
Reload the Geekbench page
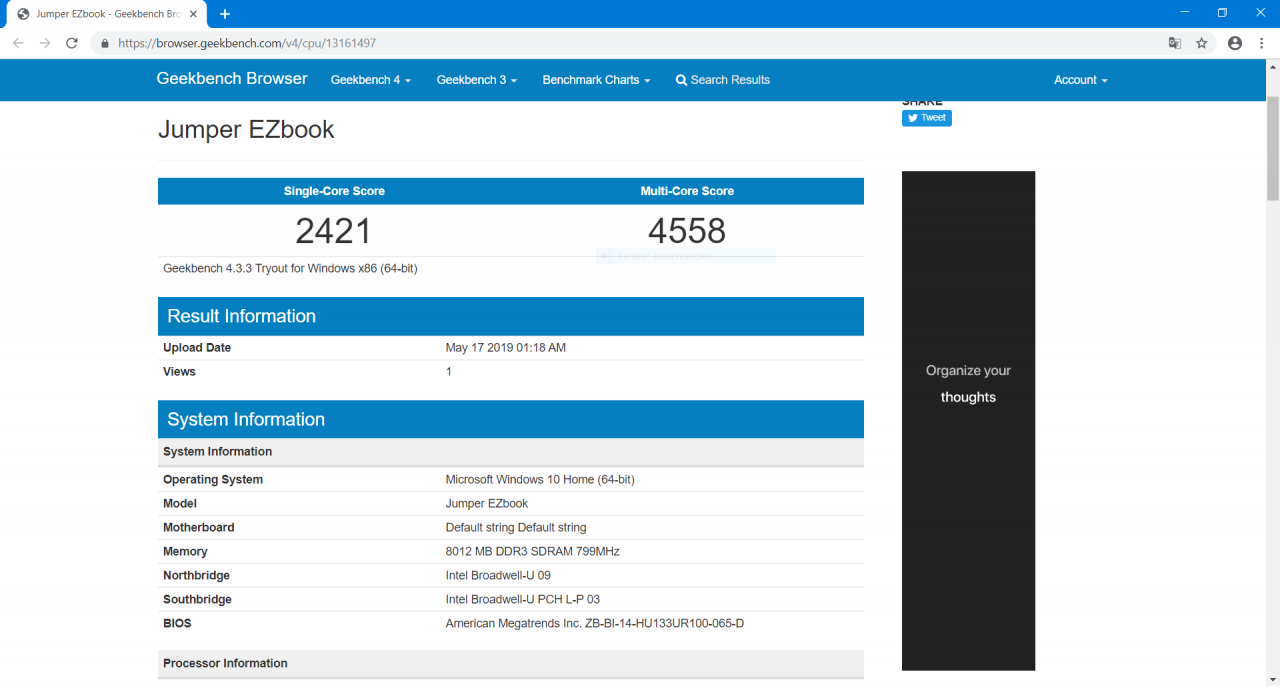coord(72,43)
